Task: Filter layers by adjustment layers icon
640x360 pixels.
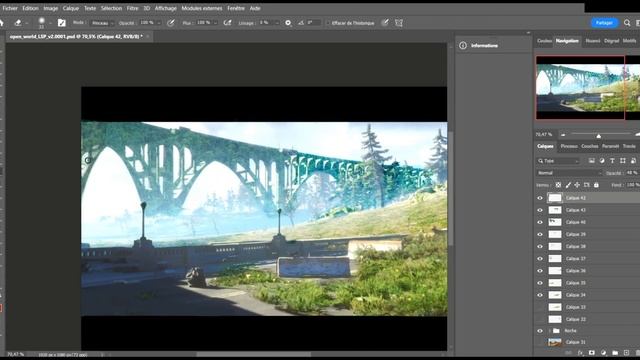Action: [x=602, y=161]
